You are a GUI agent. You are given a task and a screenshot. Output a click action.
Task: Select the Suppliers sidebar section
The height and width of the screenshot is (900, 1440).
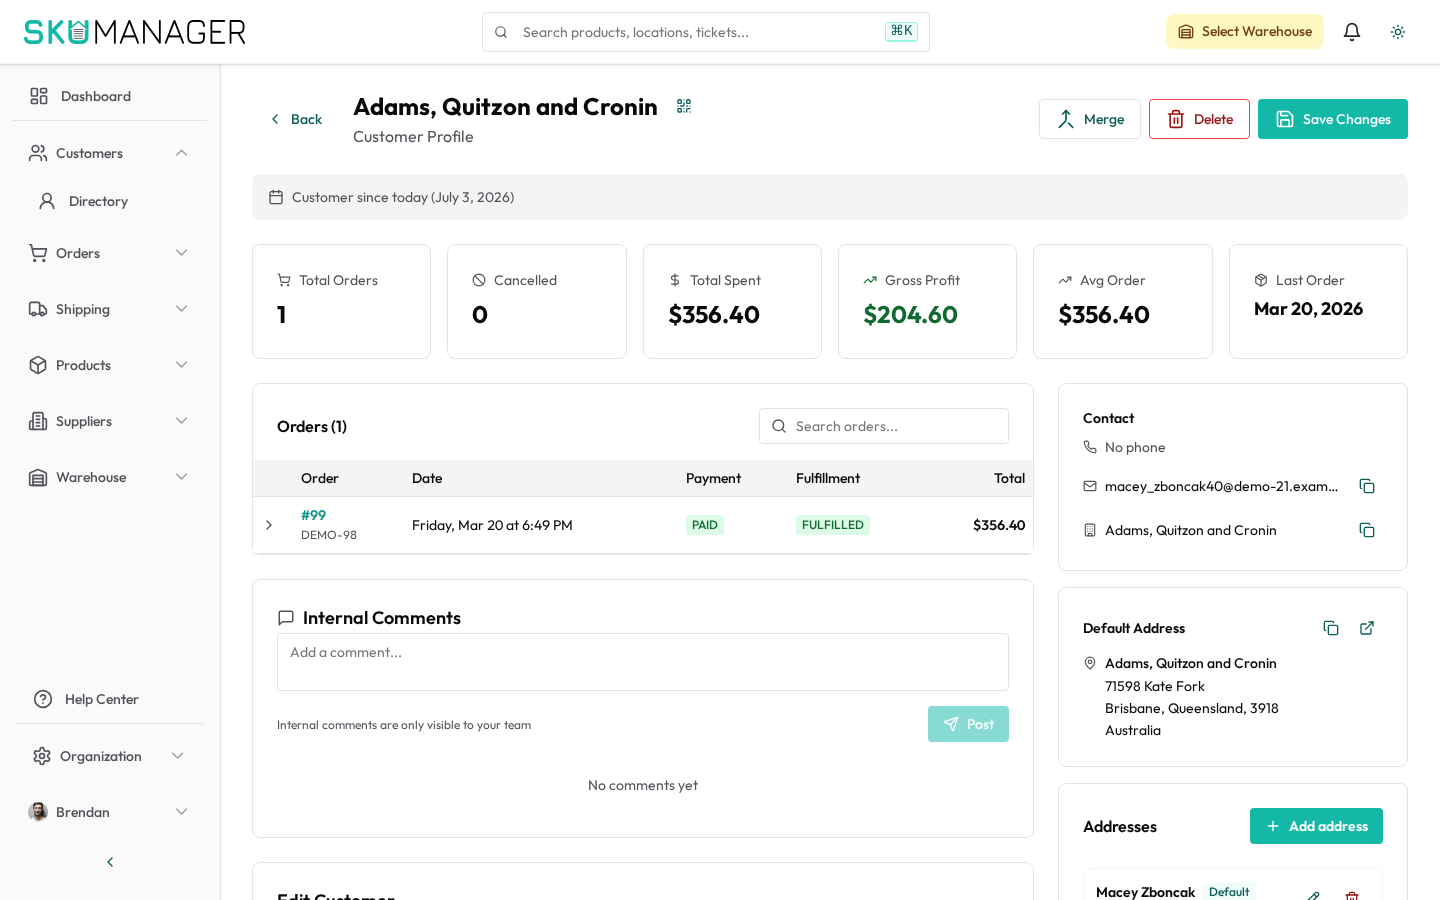tap(109, 421)
